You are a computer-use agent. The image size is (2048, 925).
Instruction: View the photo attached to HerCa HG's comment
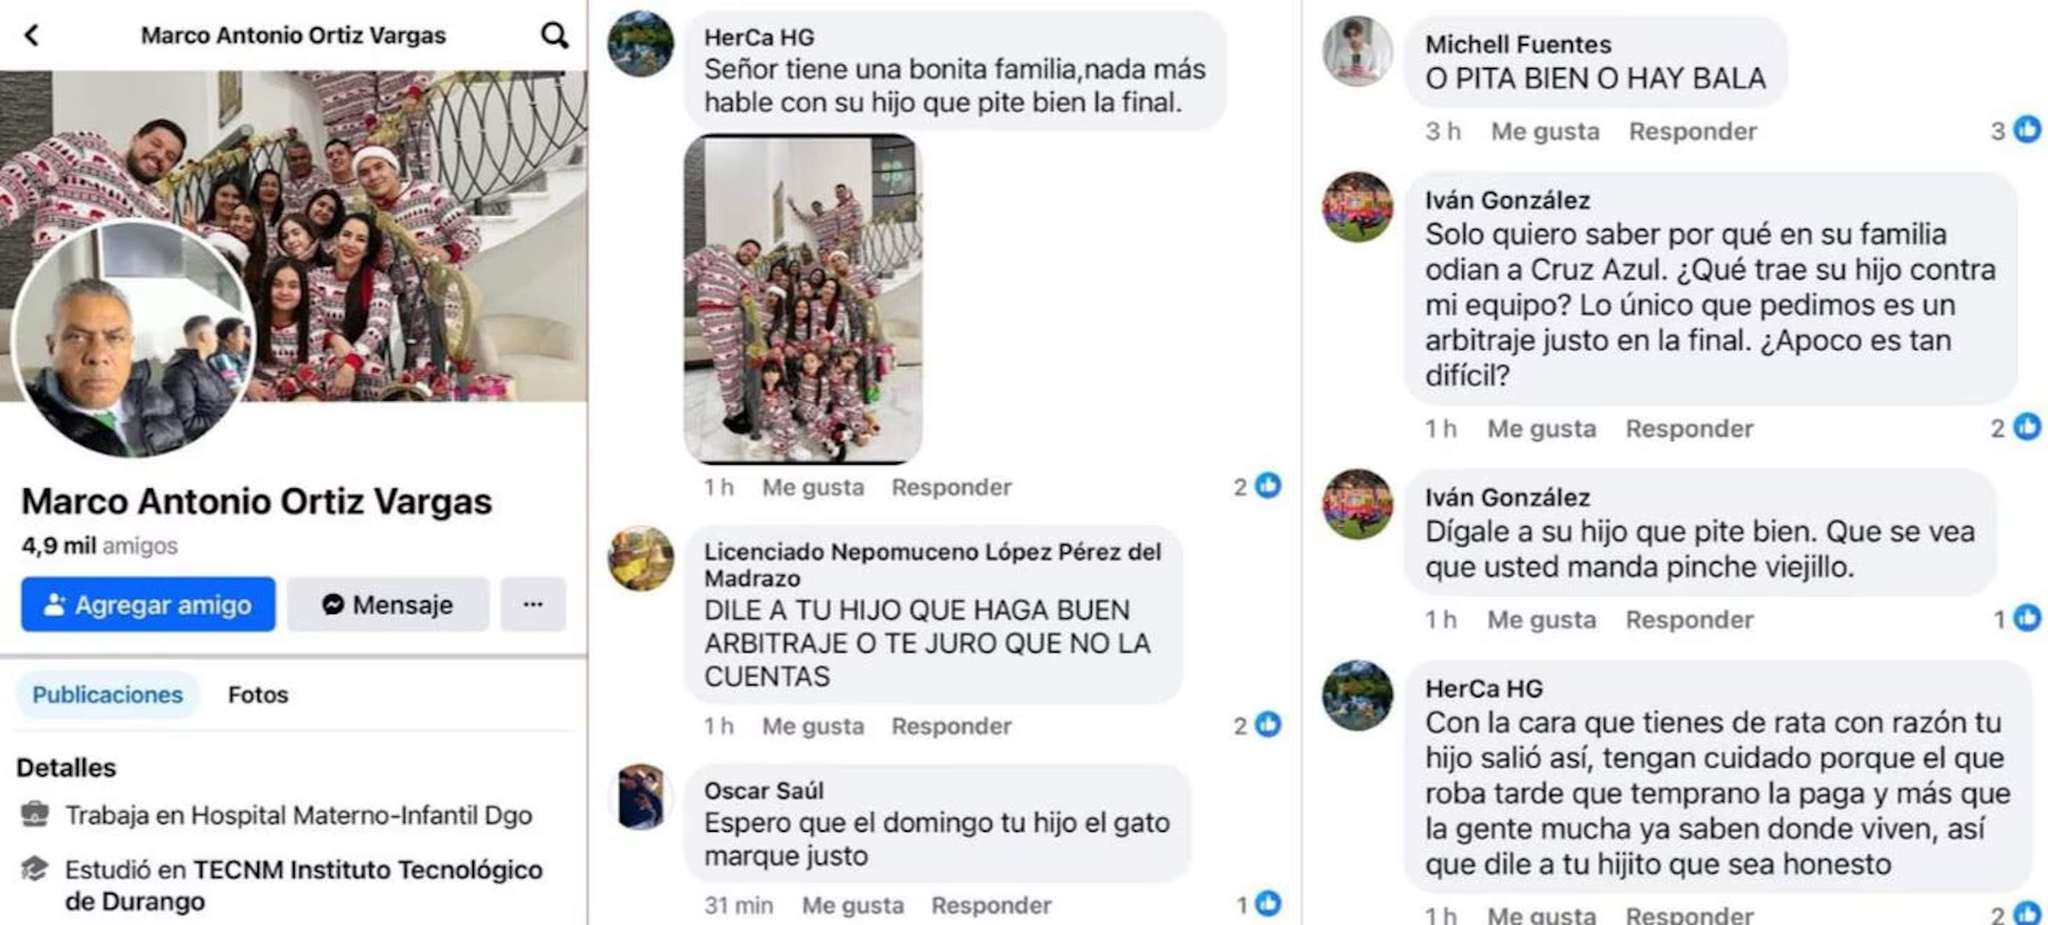(x=803, y=298)
